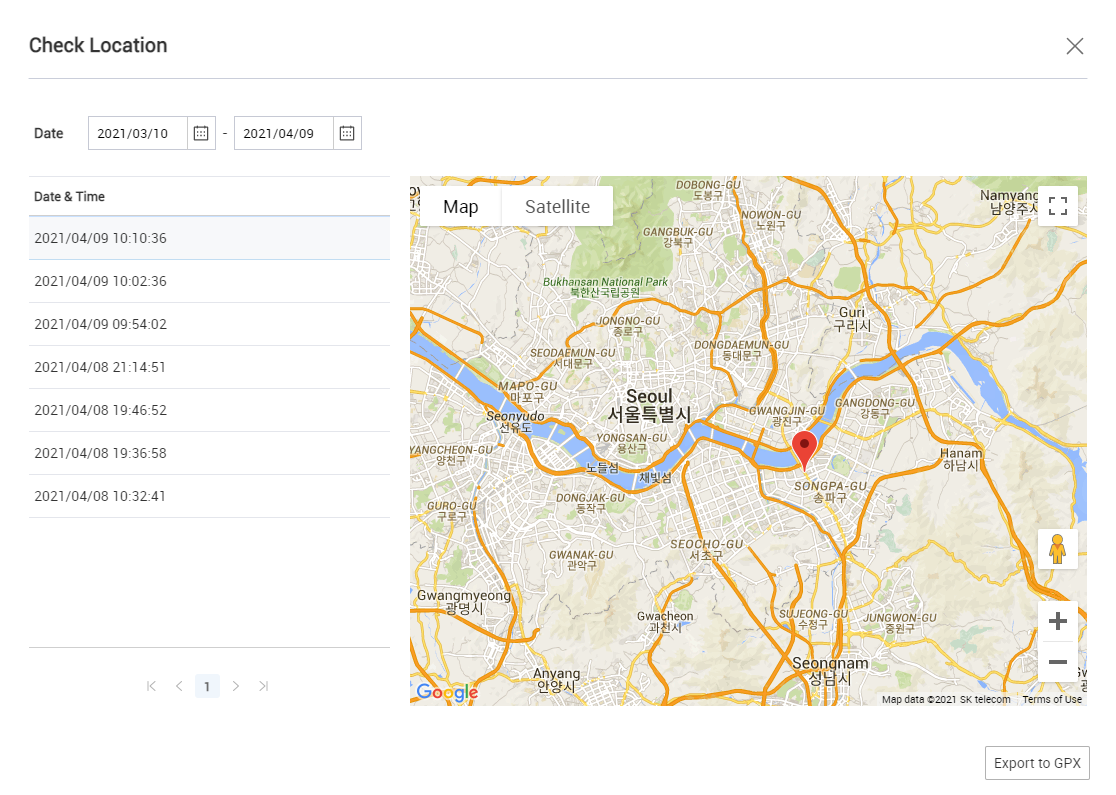
Task: Toggle fullscreen map view
Action: (1058, 206)
